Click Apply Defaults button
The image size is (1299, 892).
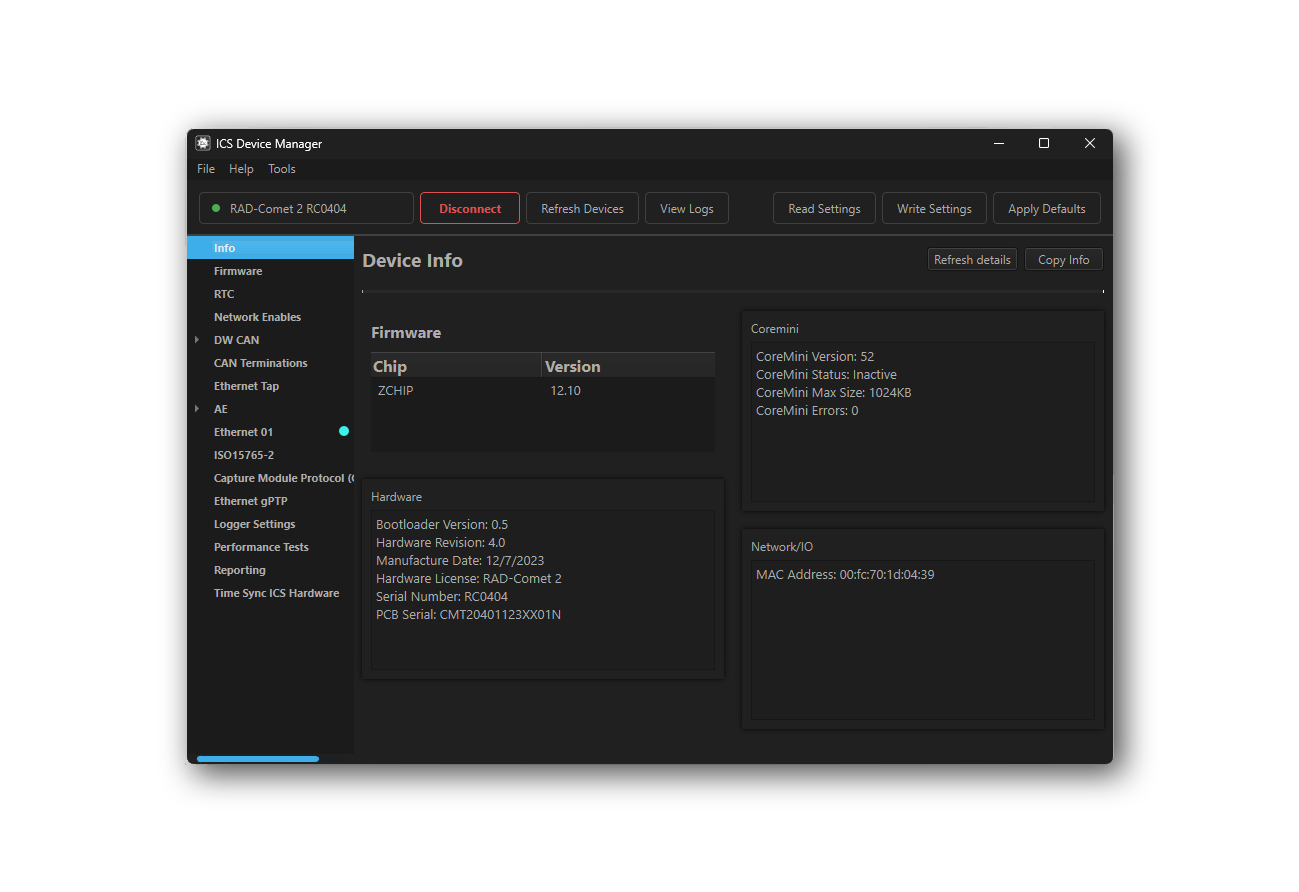(1047, 208)
